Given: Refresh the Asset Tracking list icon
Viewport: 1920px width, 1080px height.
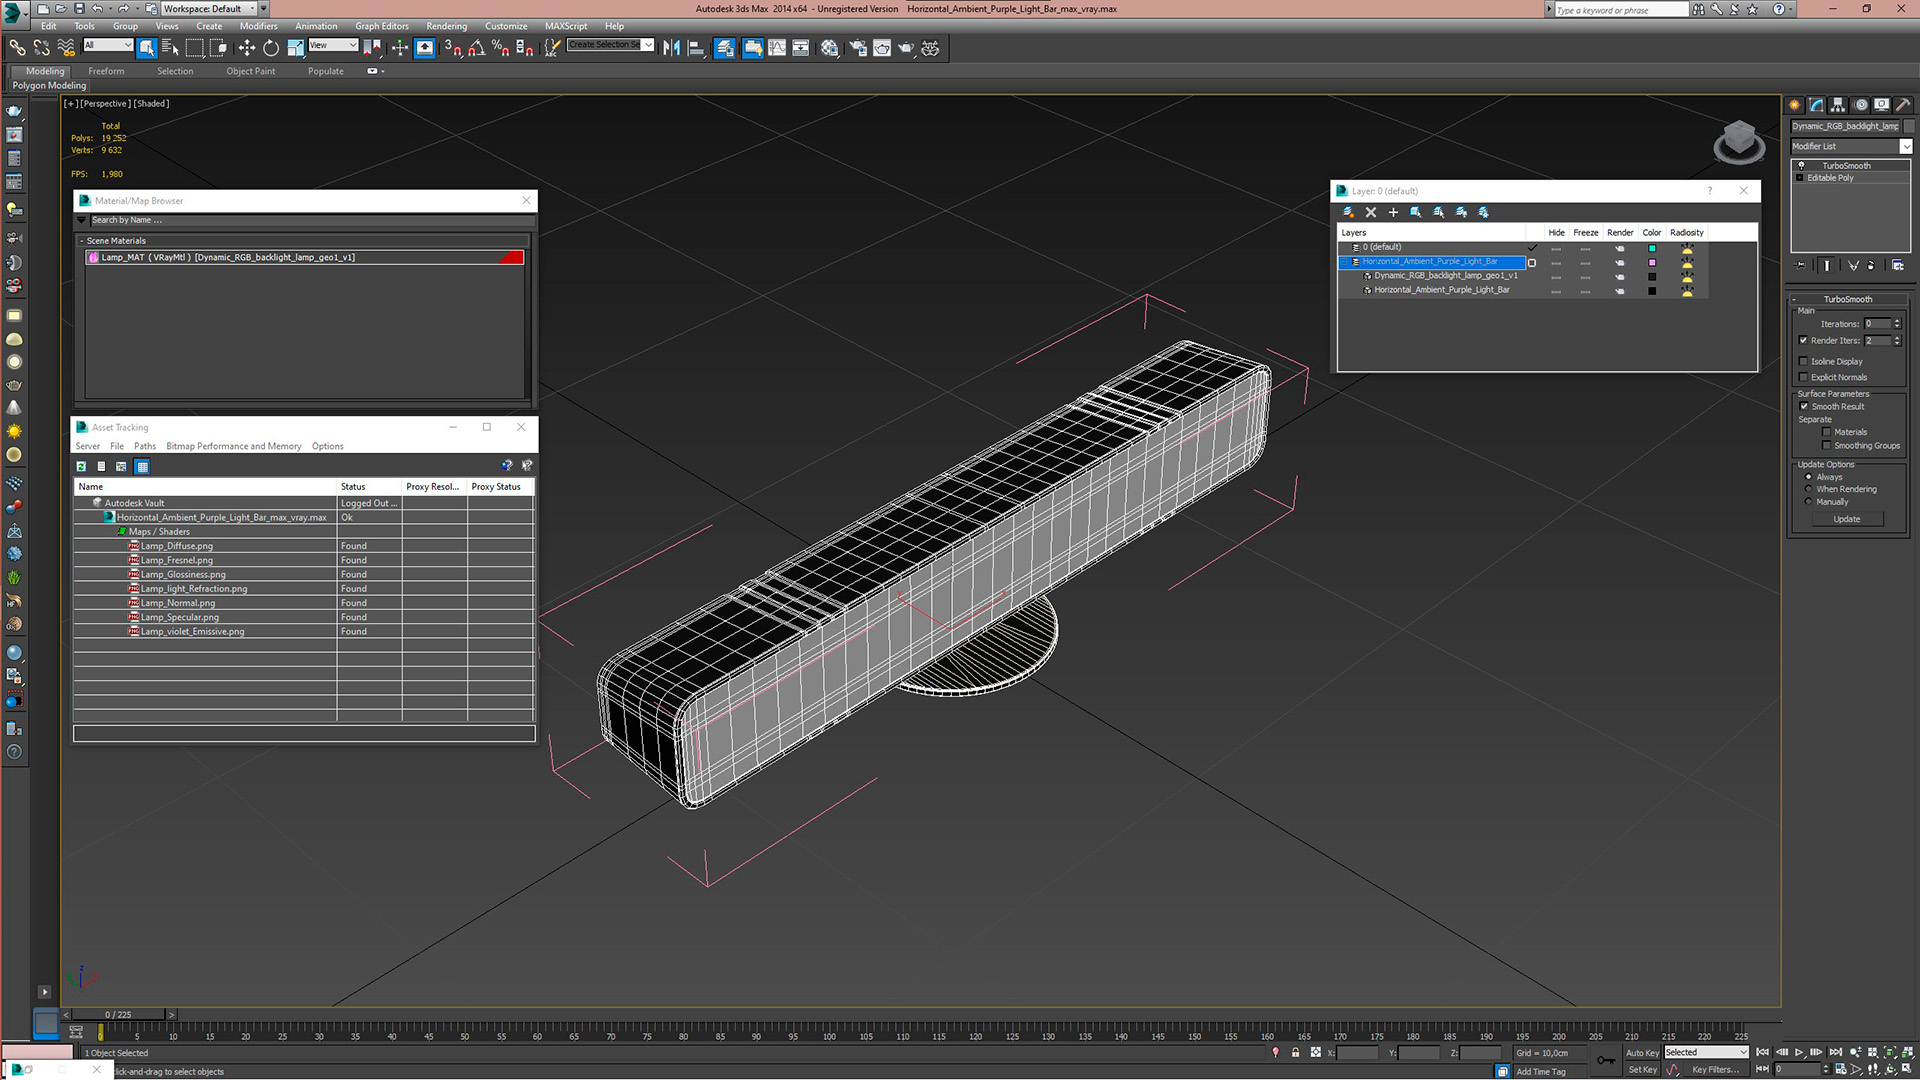Looking at the screenshot, I should tap(82, 466).
